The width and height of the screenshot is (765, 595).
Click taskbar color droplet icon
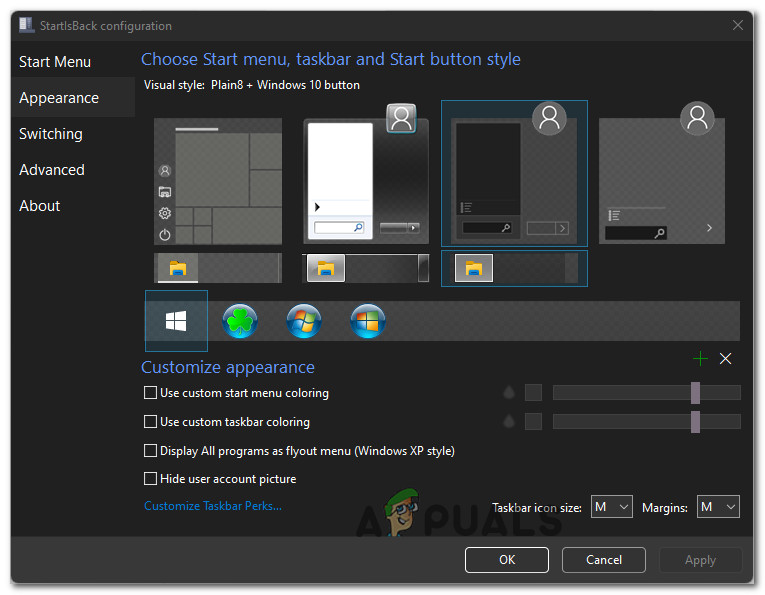pos(509,422)
